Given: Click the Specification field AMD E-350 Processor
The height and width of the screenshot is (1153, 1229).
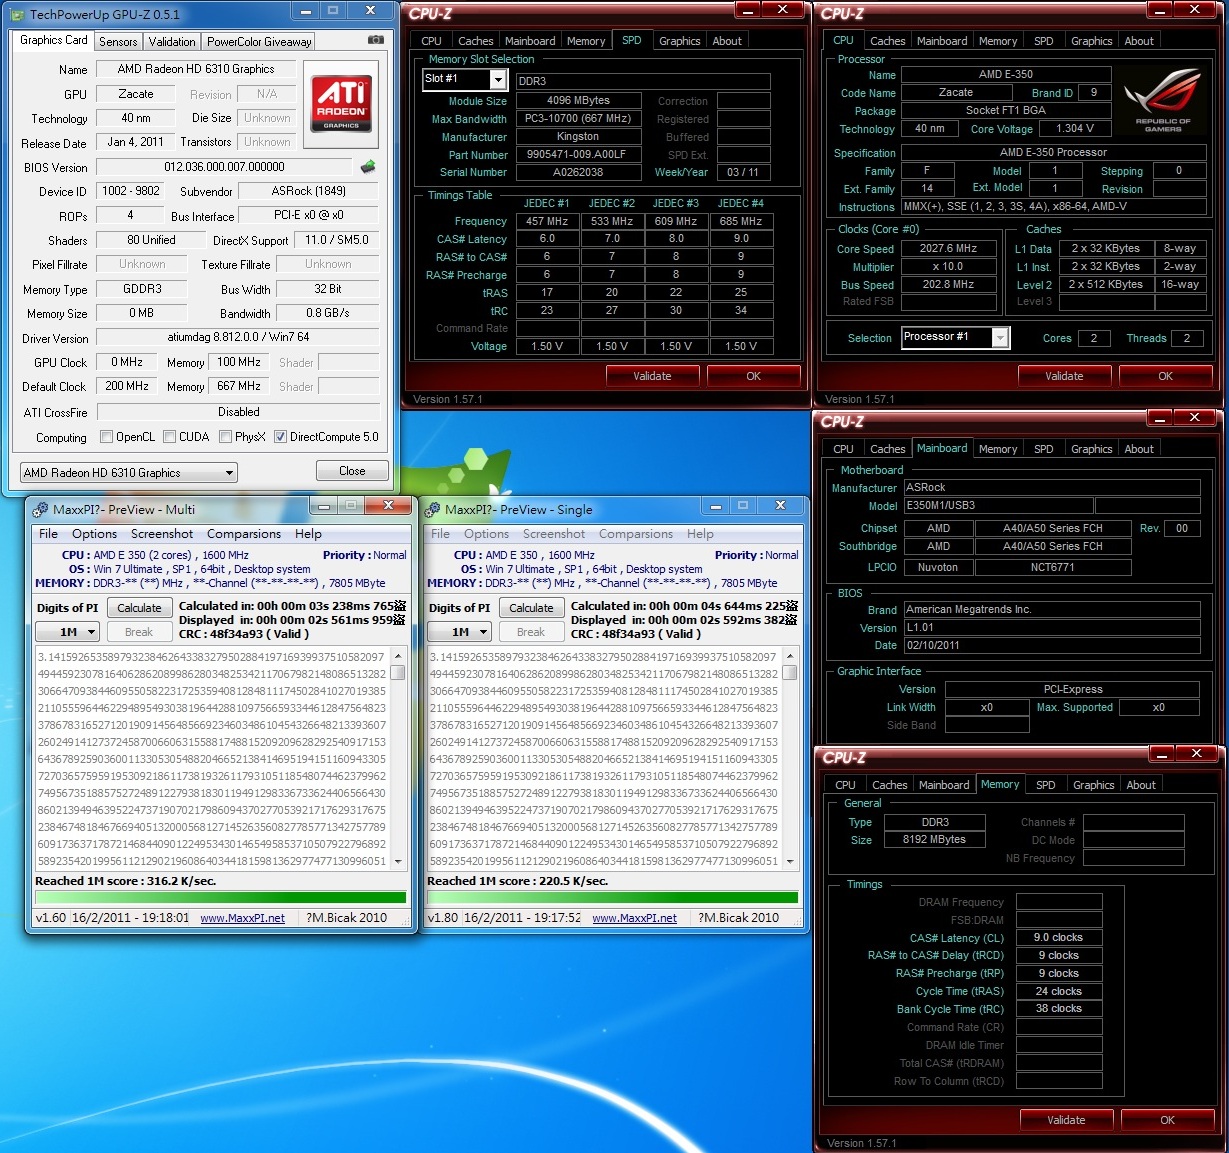Looking at the screenshot, I should coord(1053,153).
